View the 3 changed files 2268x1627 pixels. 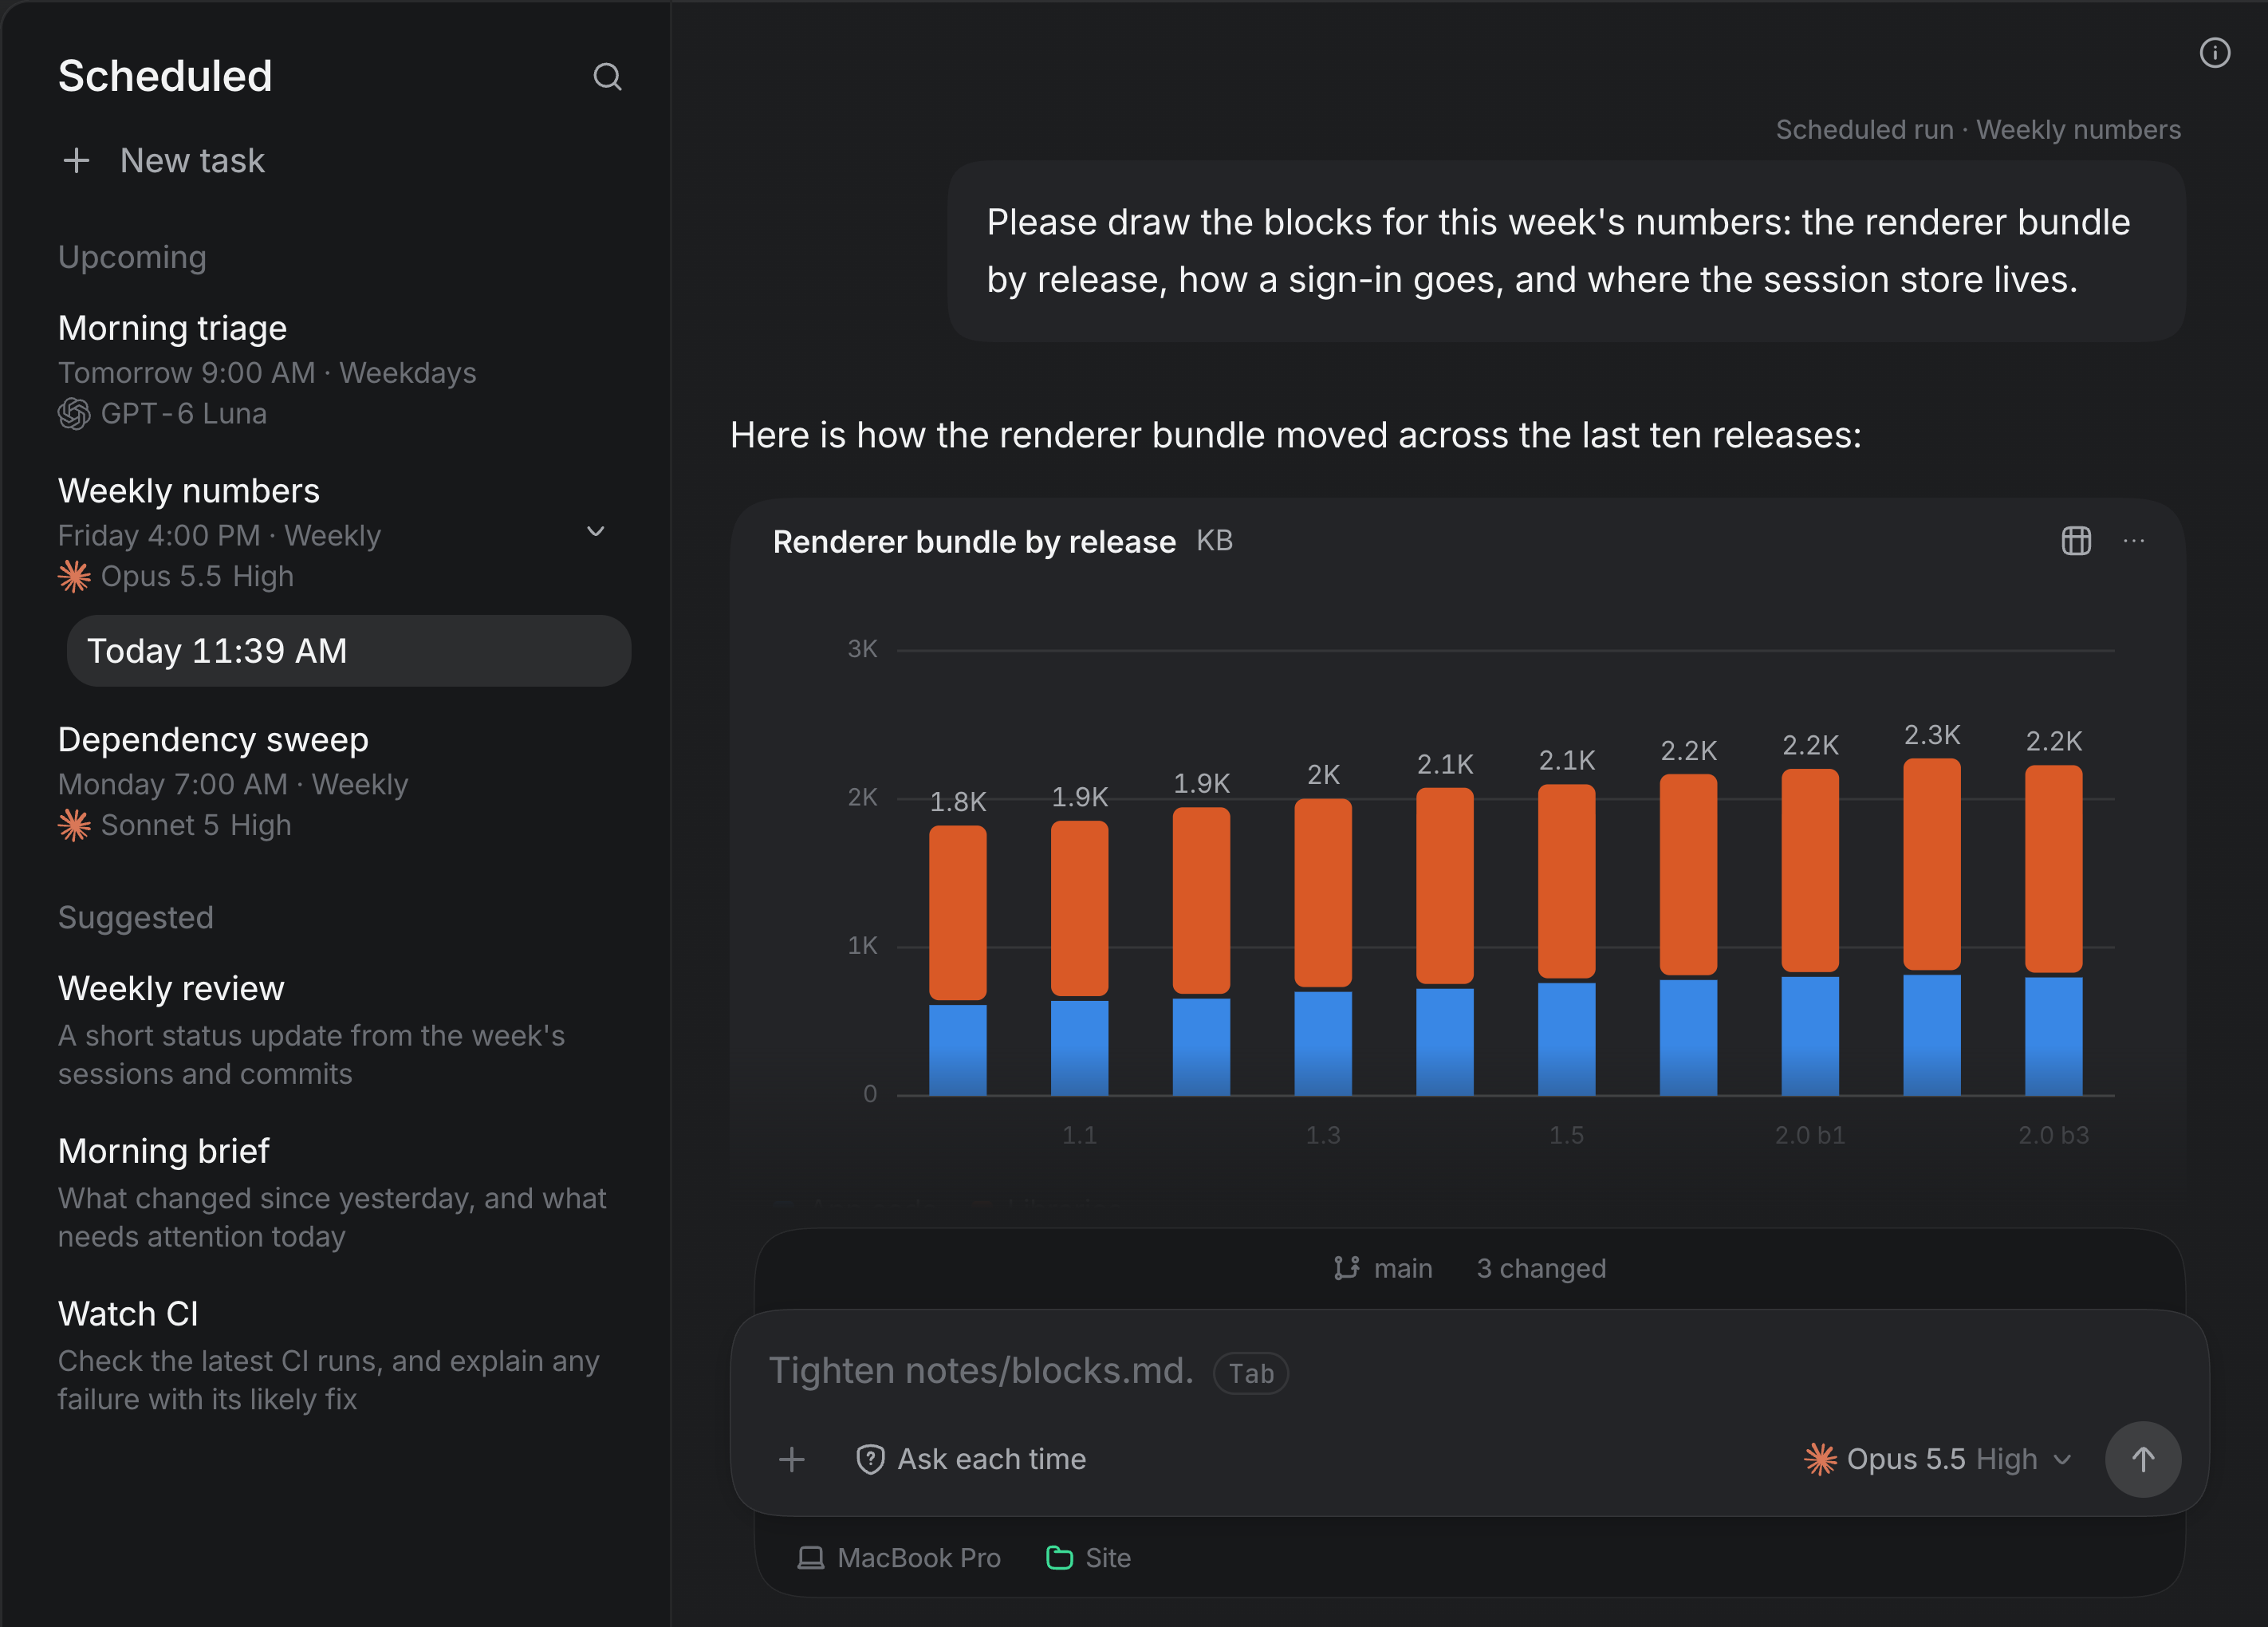point(1541,1268)
